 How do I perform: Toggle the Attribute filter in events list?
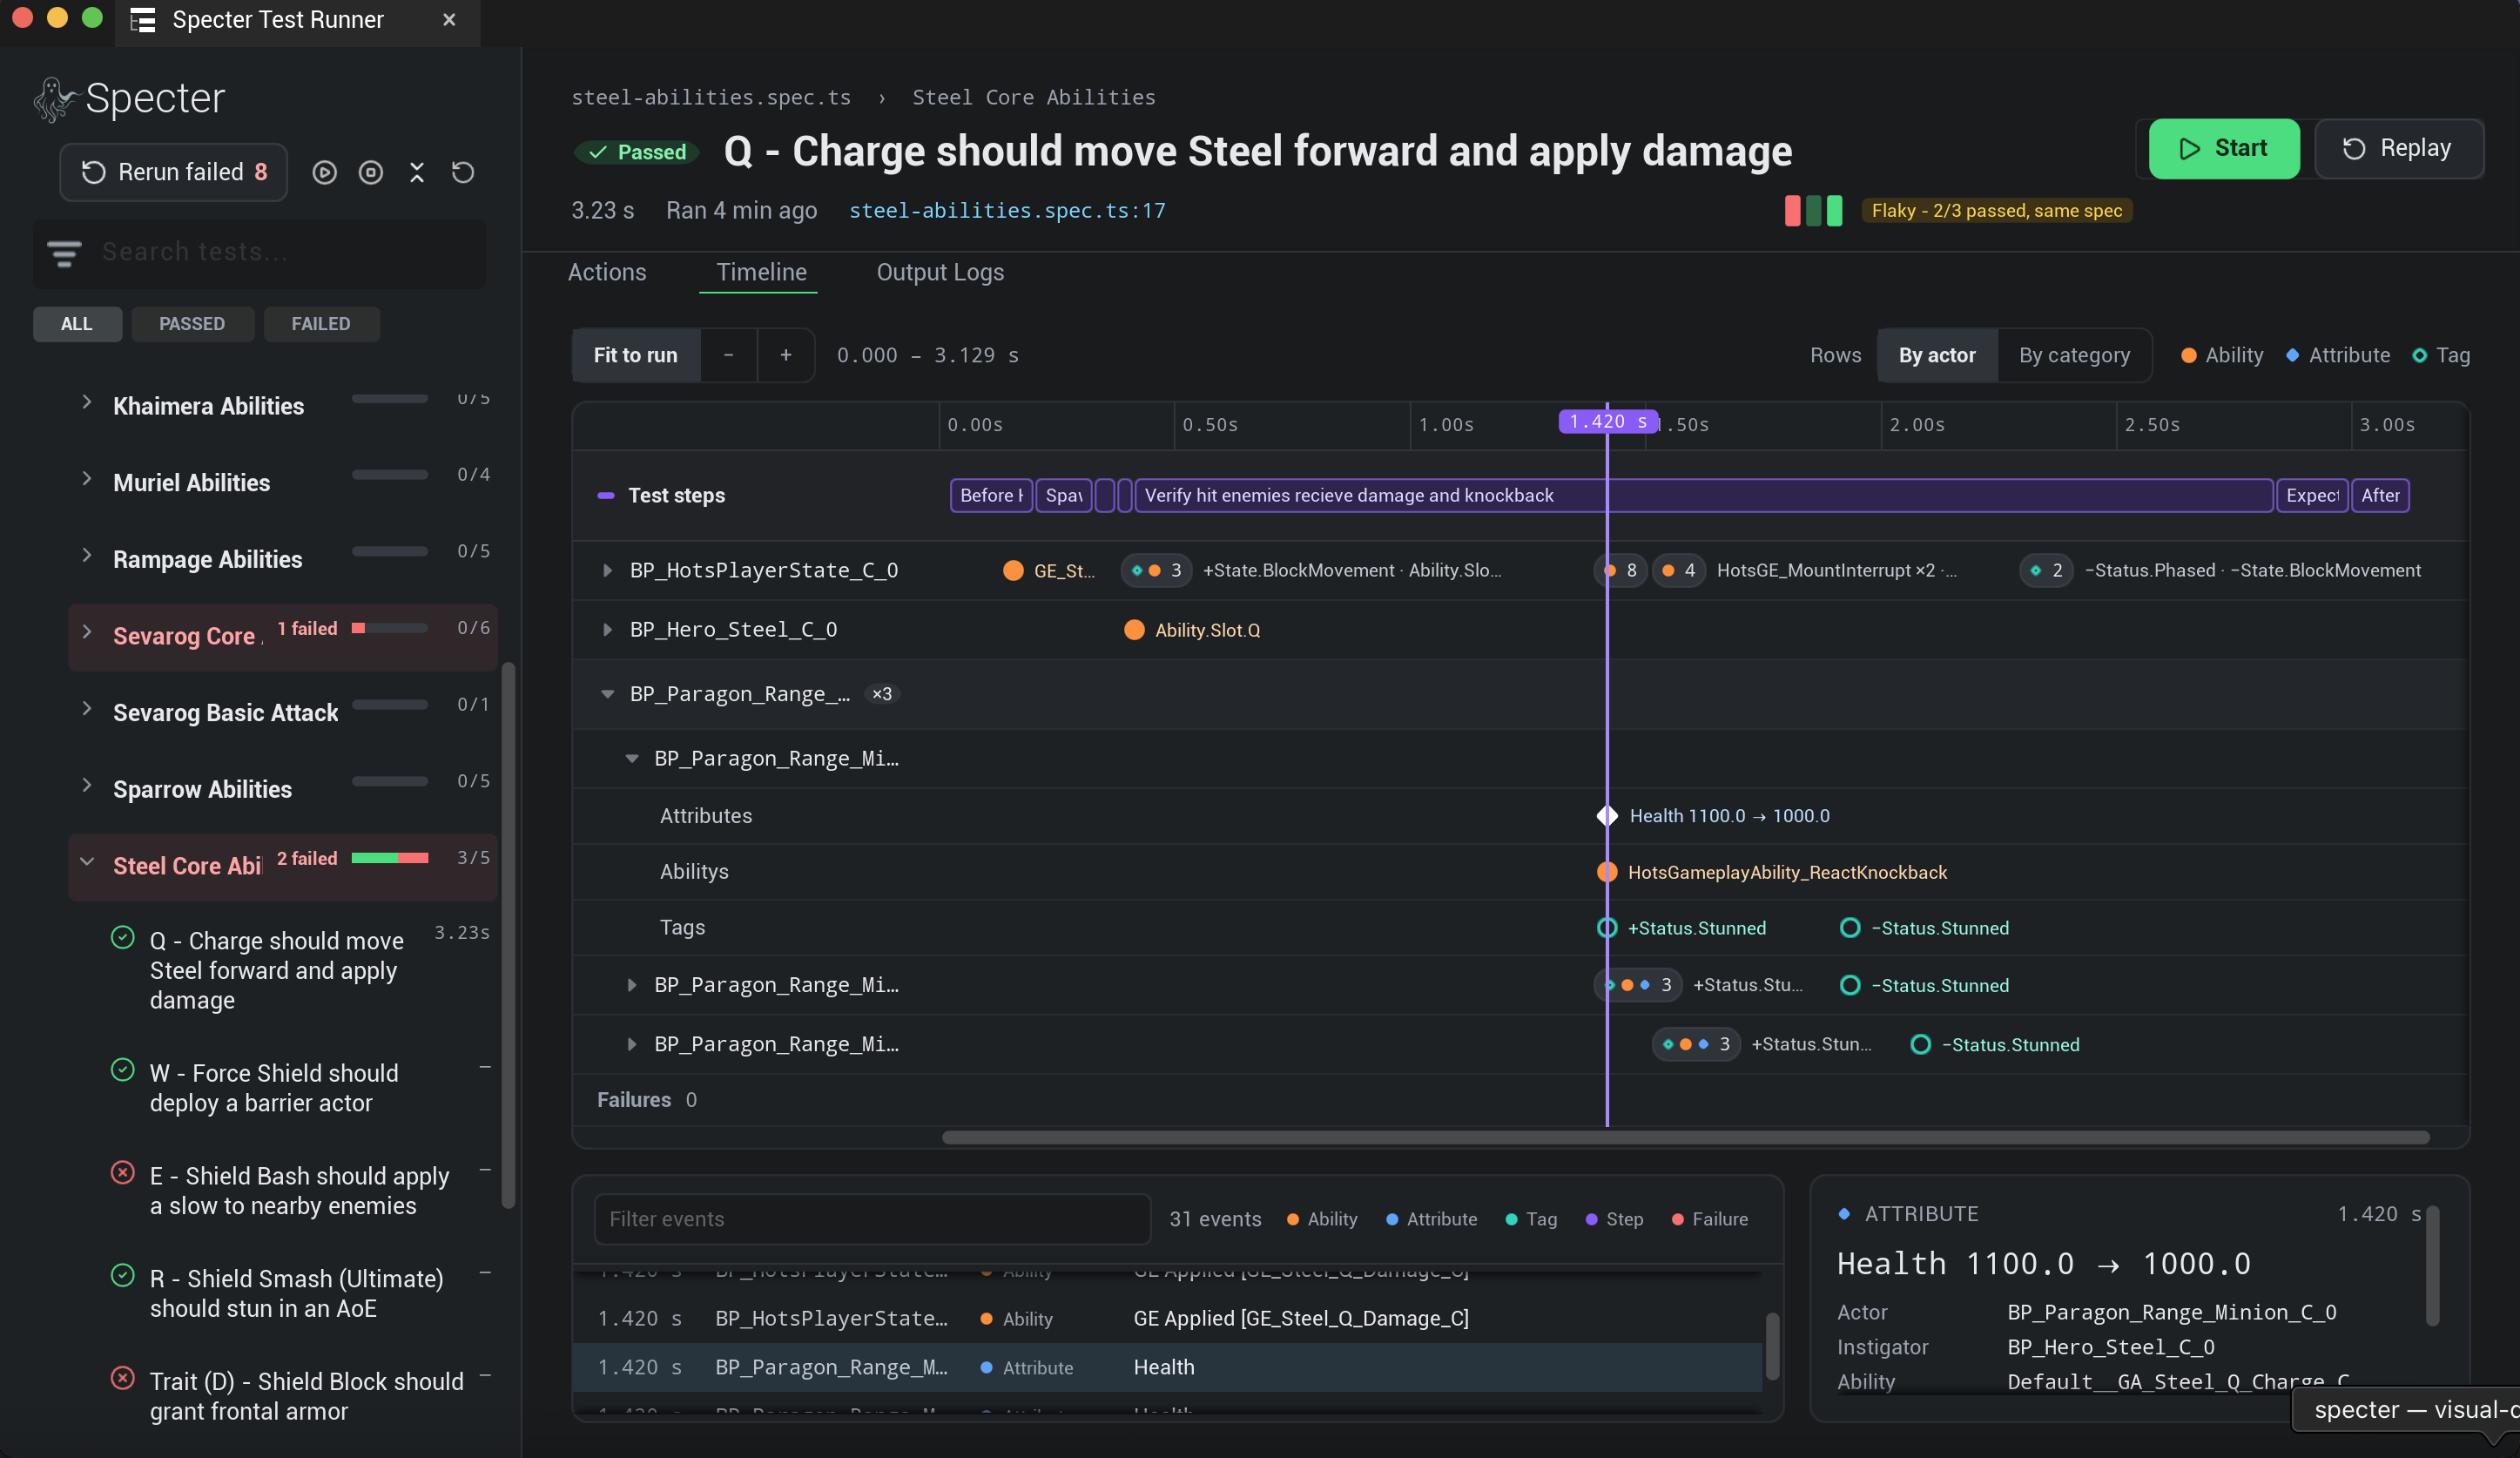[1431, 1219]
